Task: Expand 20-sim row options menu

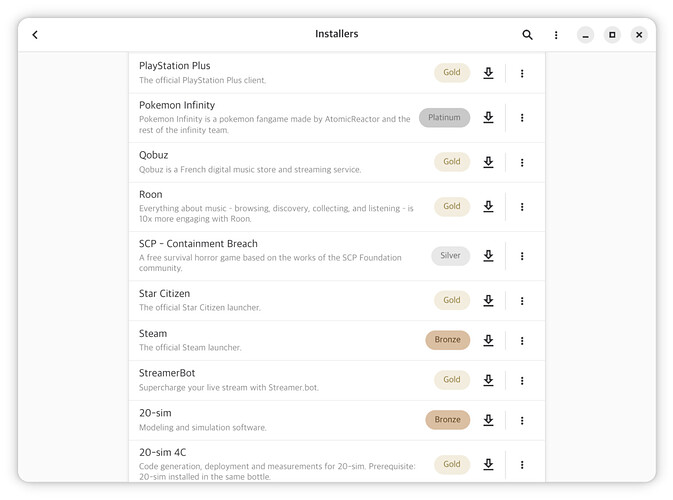Action: [522, 420]
